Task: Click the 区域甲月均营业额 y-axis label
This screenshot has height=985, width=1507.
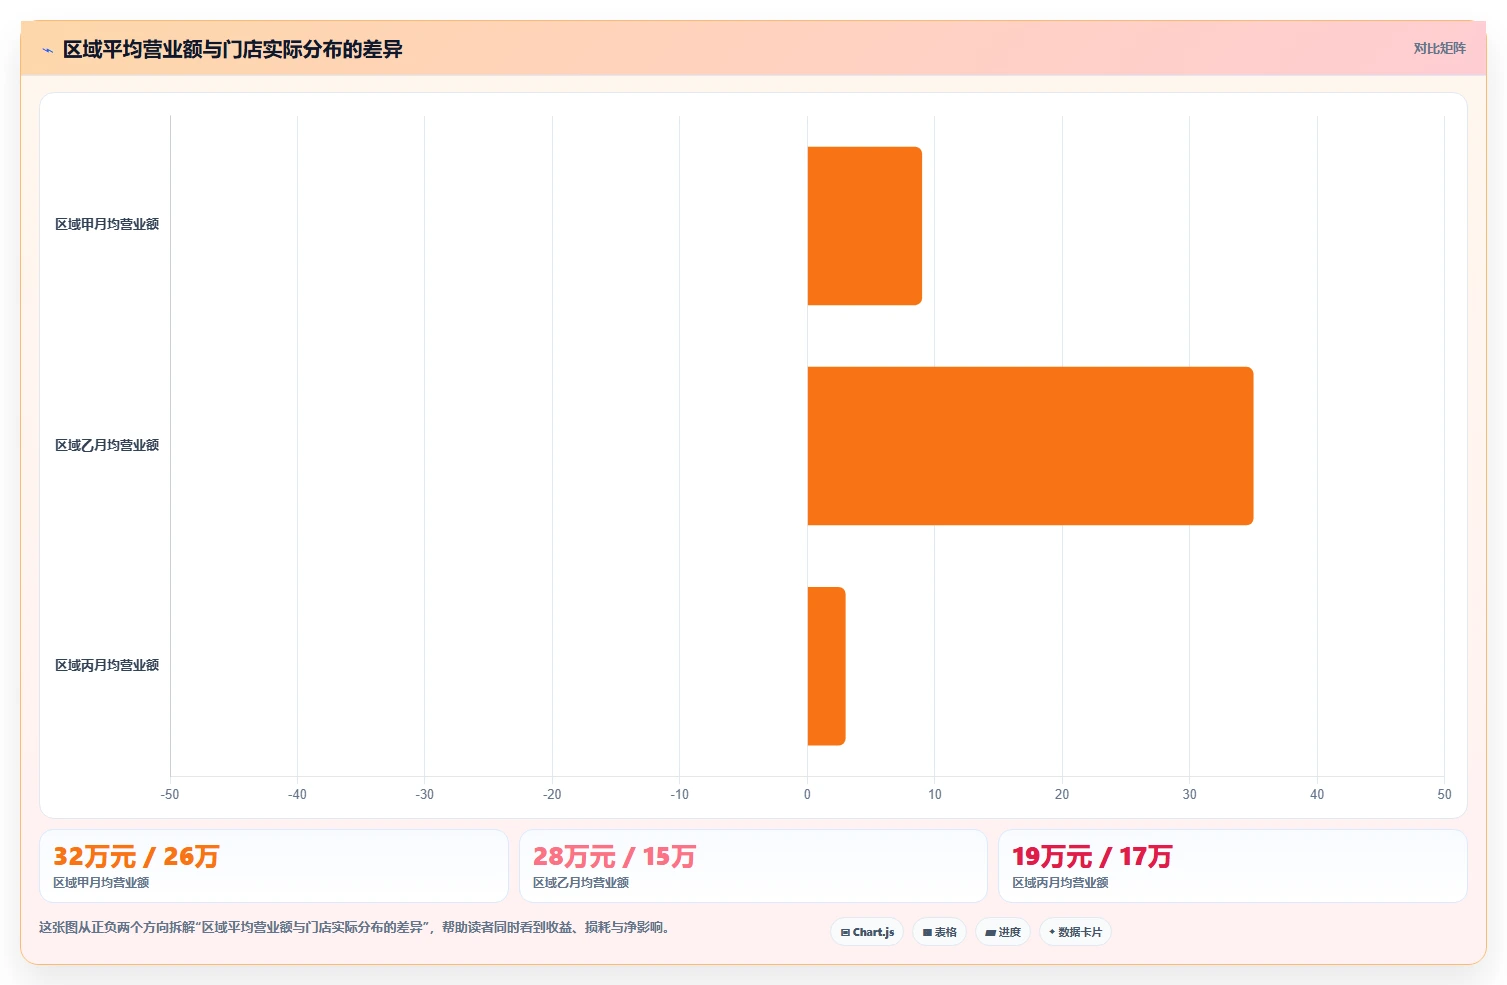Action: coord(107,224)
